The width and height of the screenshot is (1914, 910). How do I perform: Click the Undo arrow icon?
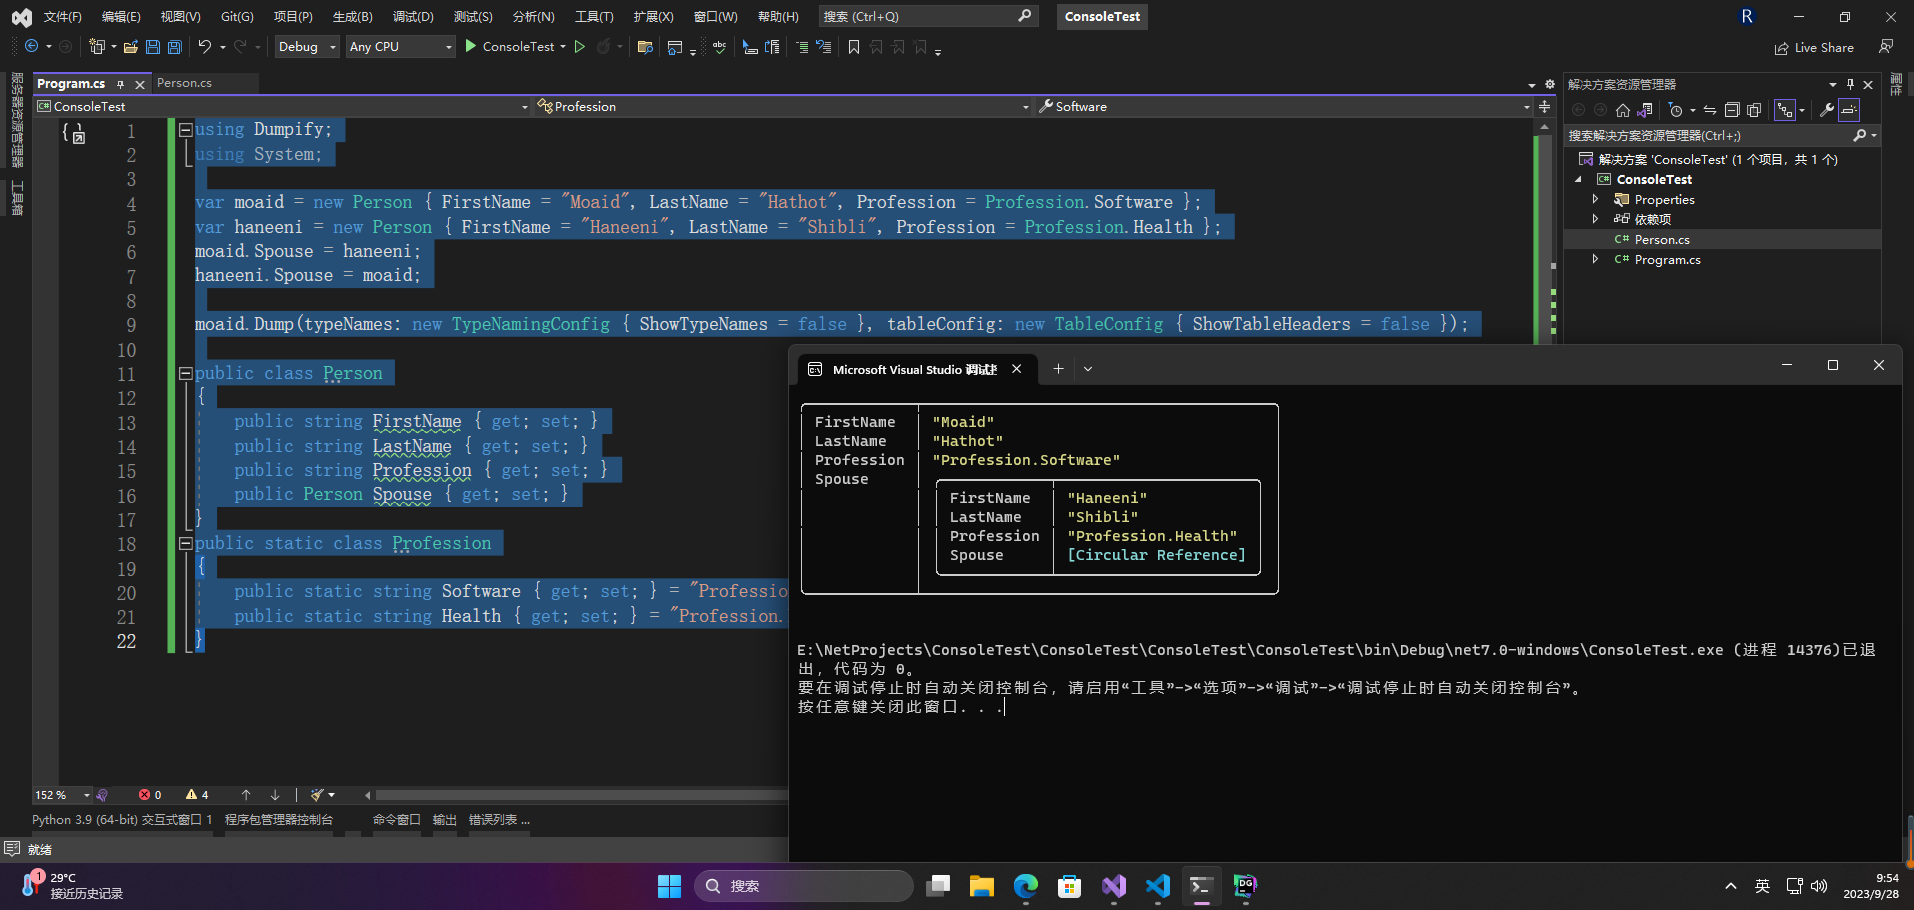[204, 47]
